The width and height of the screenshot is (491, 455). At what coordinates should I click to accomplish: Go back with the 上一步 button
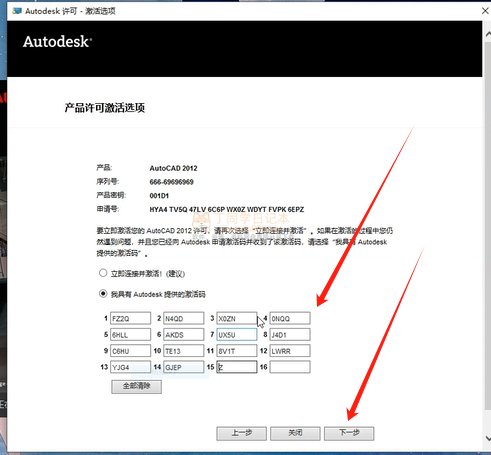tap(241, 433)
